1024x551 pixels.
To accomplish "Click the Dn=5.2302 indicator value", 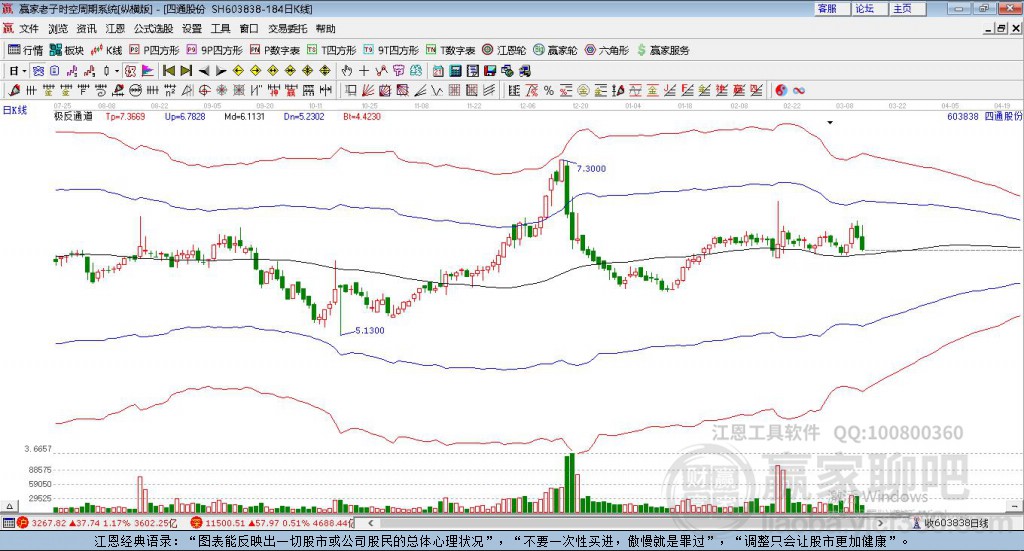I will coord(304,116).
